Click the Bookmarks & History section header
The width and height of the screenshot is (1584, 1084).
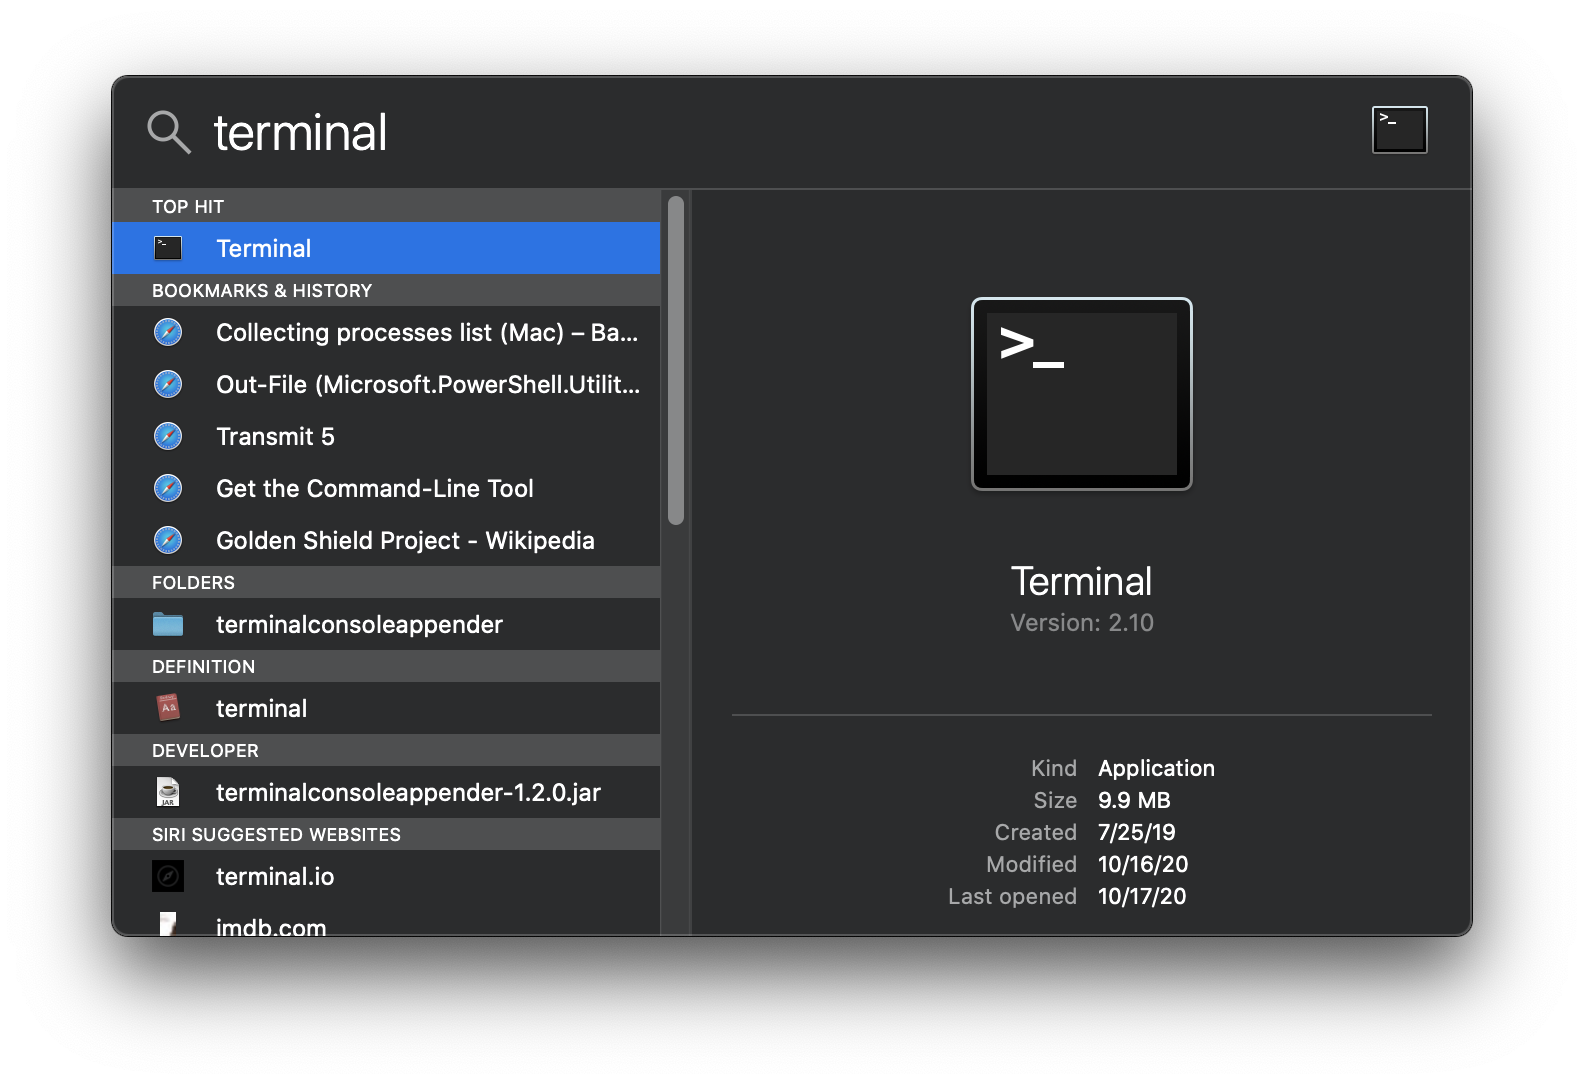pos(386,290)
